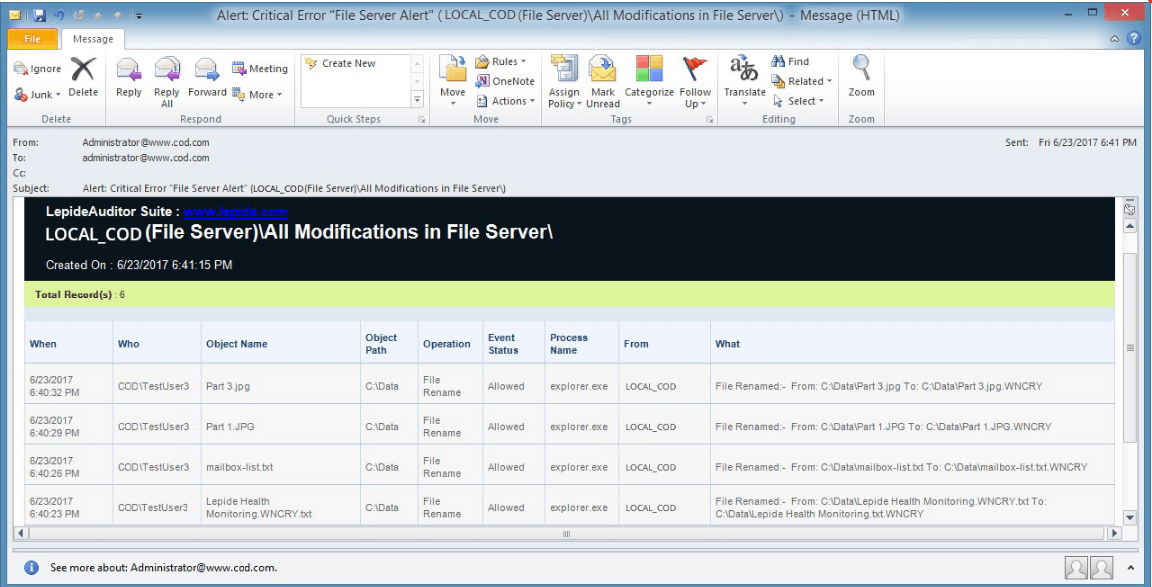Open the Follow Up flag menu
The height and width of the screenshot is (587, 1152).
pos(695,82)
